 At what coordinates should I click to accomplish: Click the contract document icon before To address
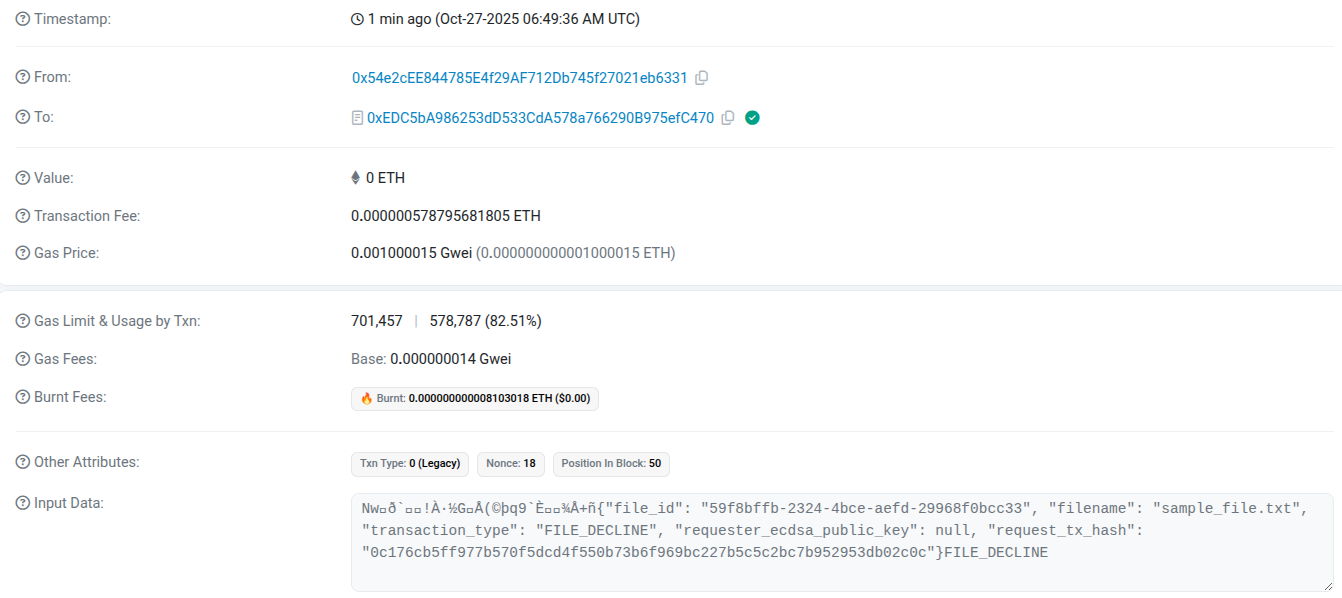coord(357,117)
